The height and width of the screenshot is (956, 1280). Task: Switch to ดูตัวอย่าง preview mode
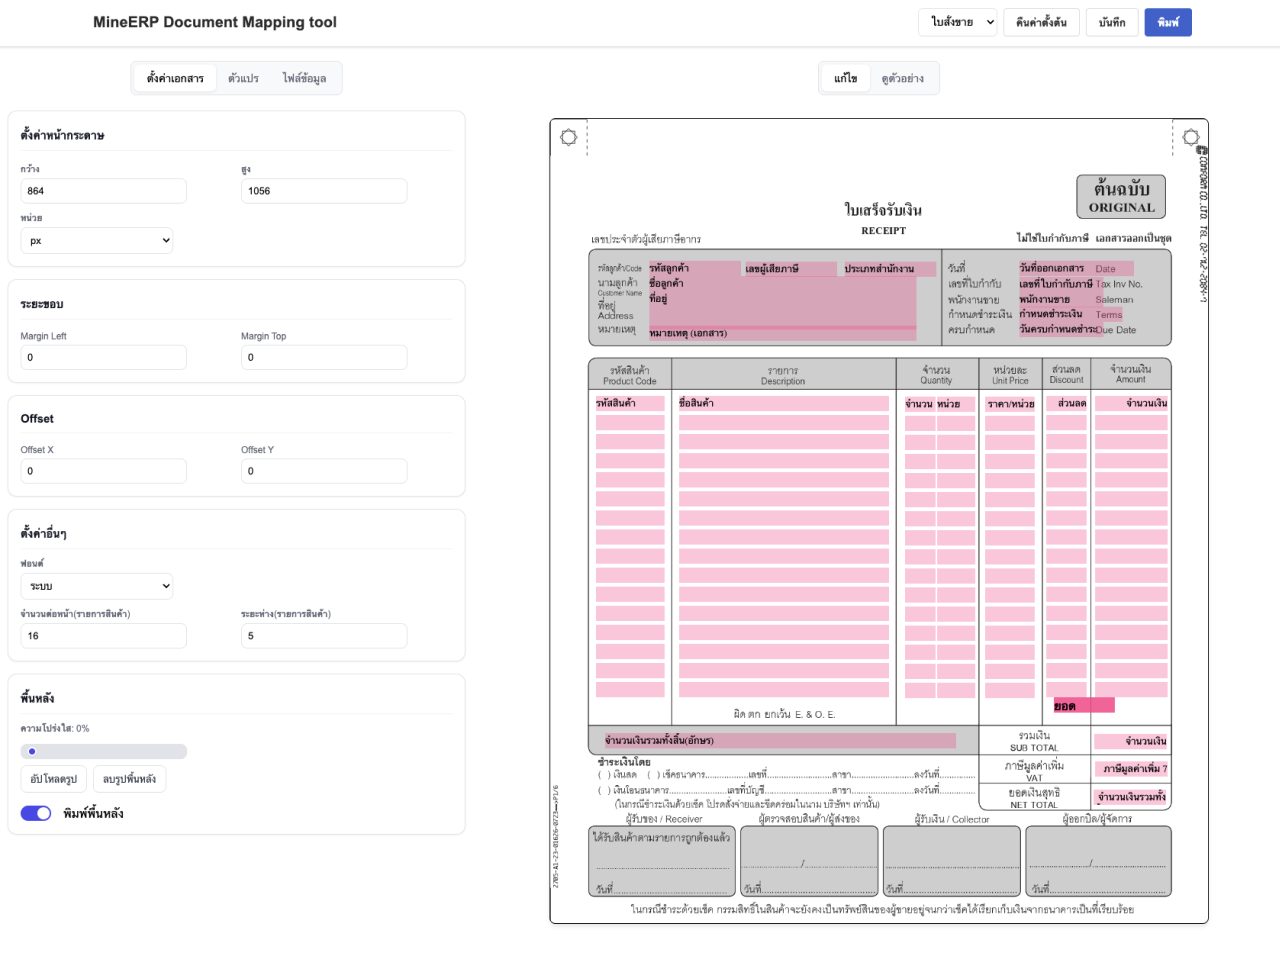tap(902, 78)
